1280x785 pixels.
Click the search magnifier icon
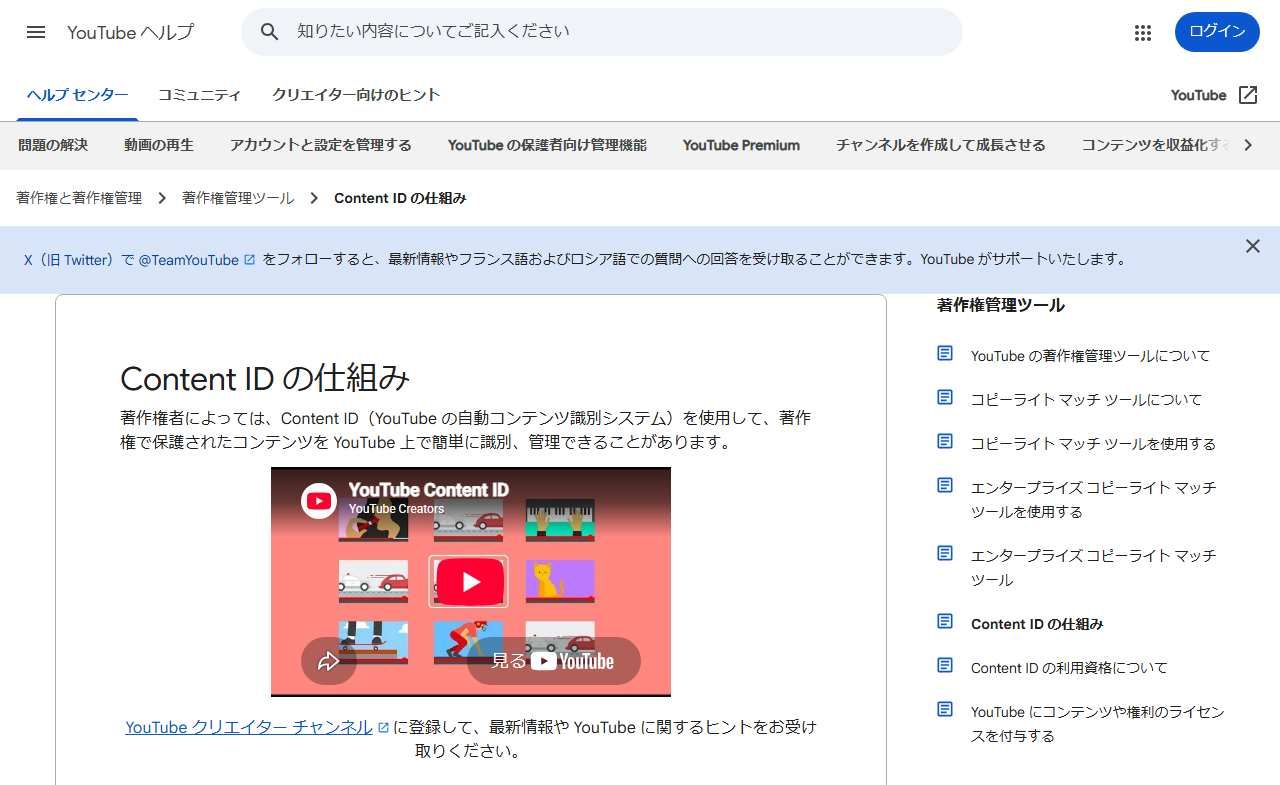(269, 32)
